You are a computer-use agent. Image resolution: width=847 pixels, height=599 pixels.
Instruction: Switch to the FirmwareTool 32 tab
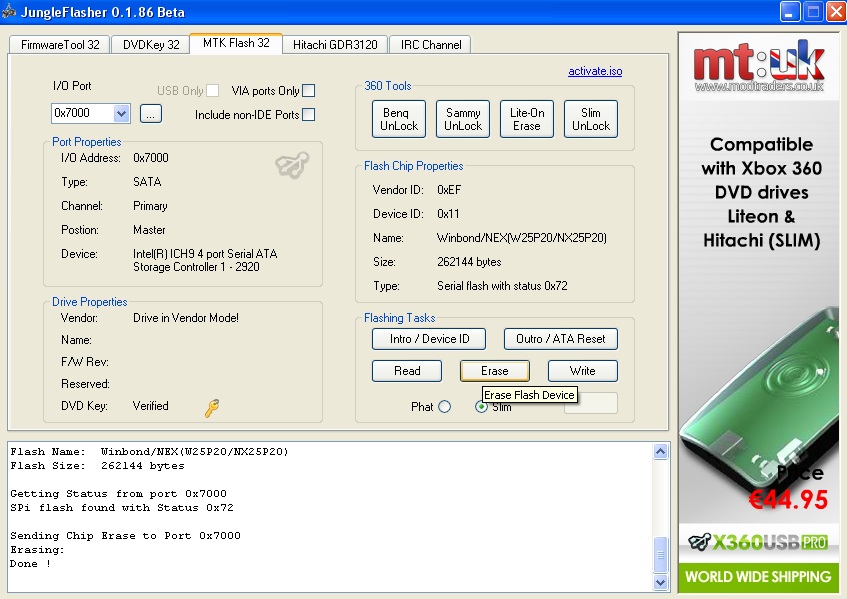point(60,45)
